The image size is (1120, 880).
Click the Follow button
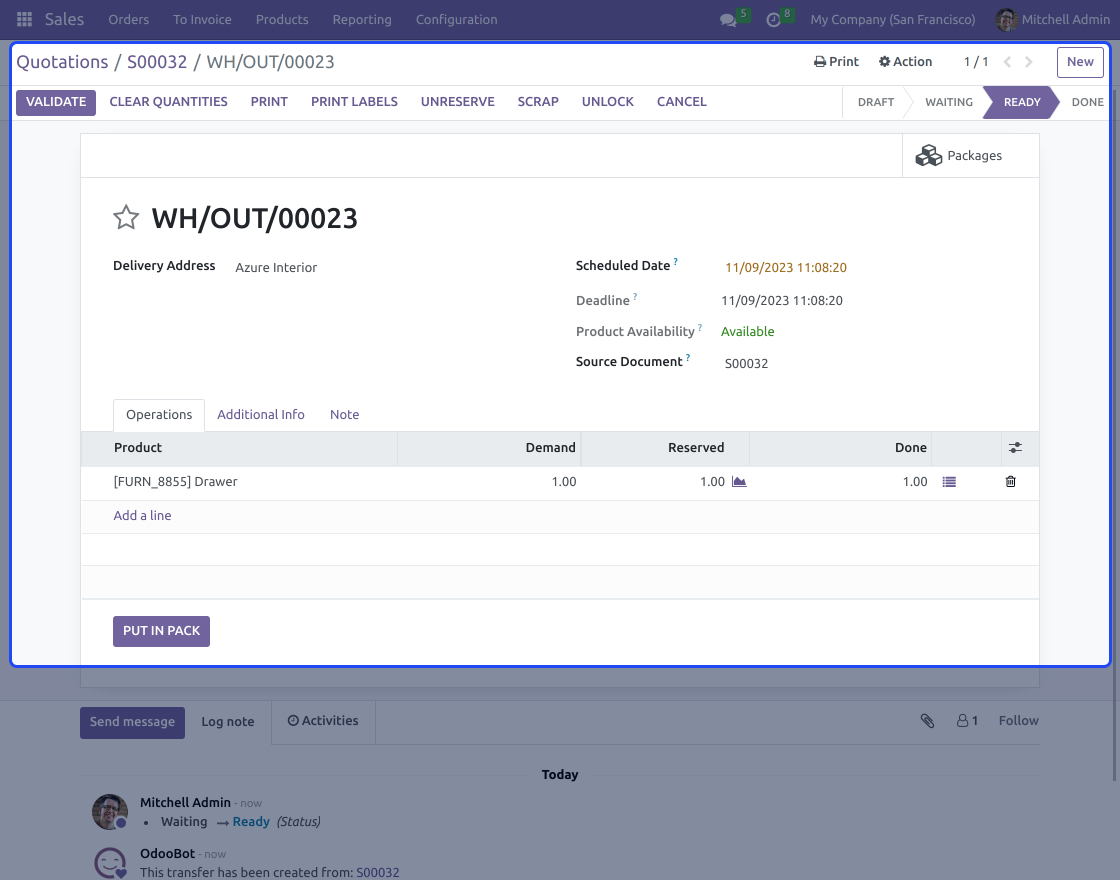coord(1019,721)
